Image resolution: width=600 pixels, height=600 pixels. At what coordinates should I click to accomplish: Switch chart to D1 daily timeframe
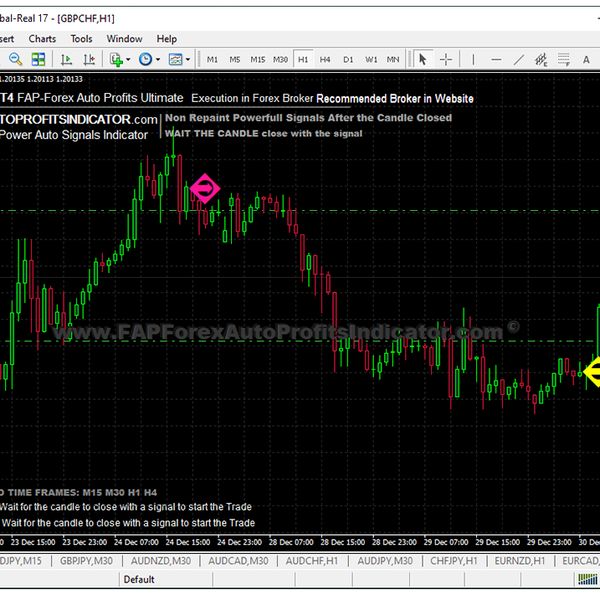click(x=348, y=59)
